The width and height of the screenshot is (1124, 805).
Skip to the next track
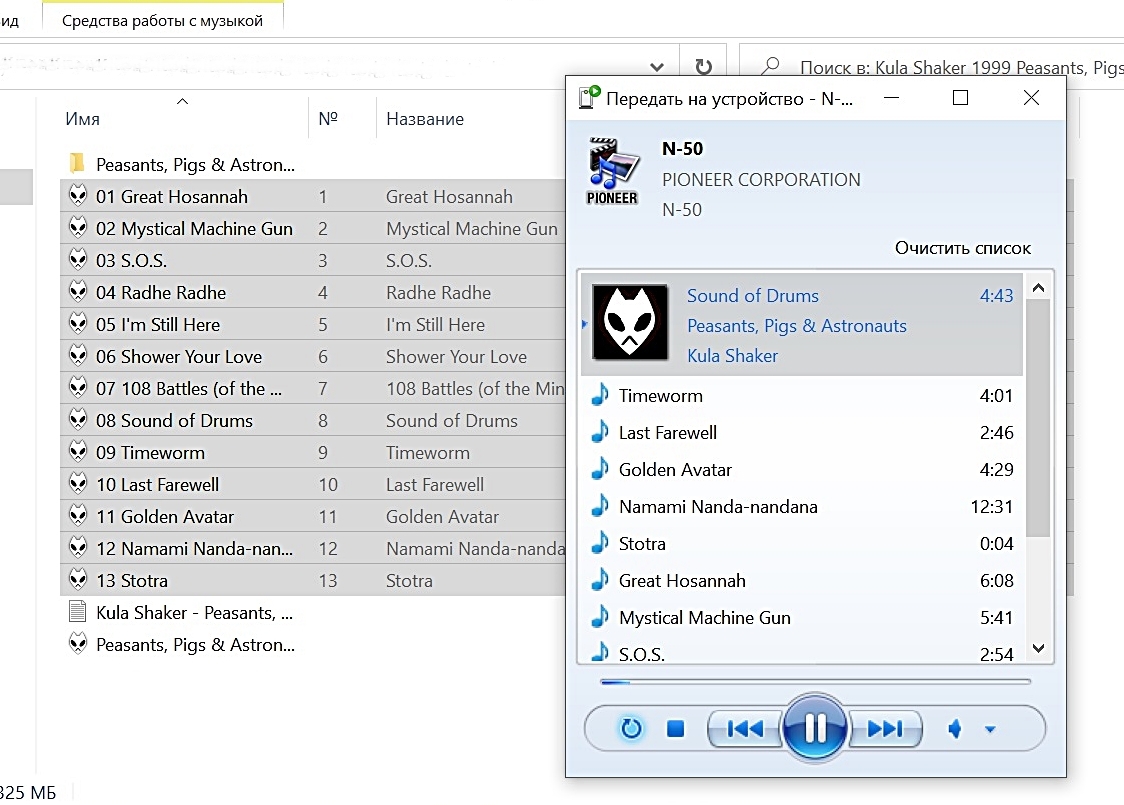[884, 729]
